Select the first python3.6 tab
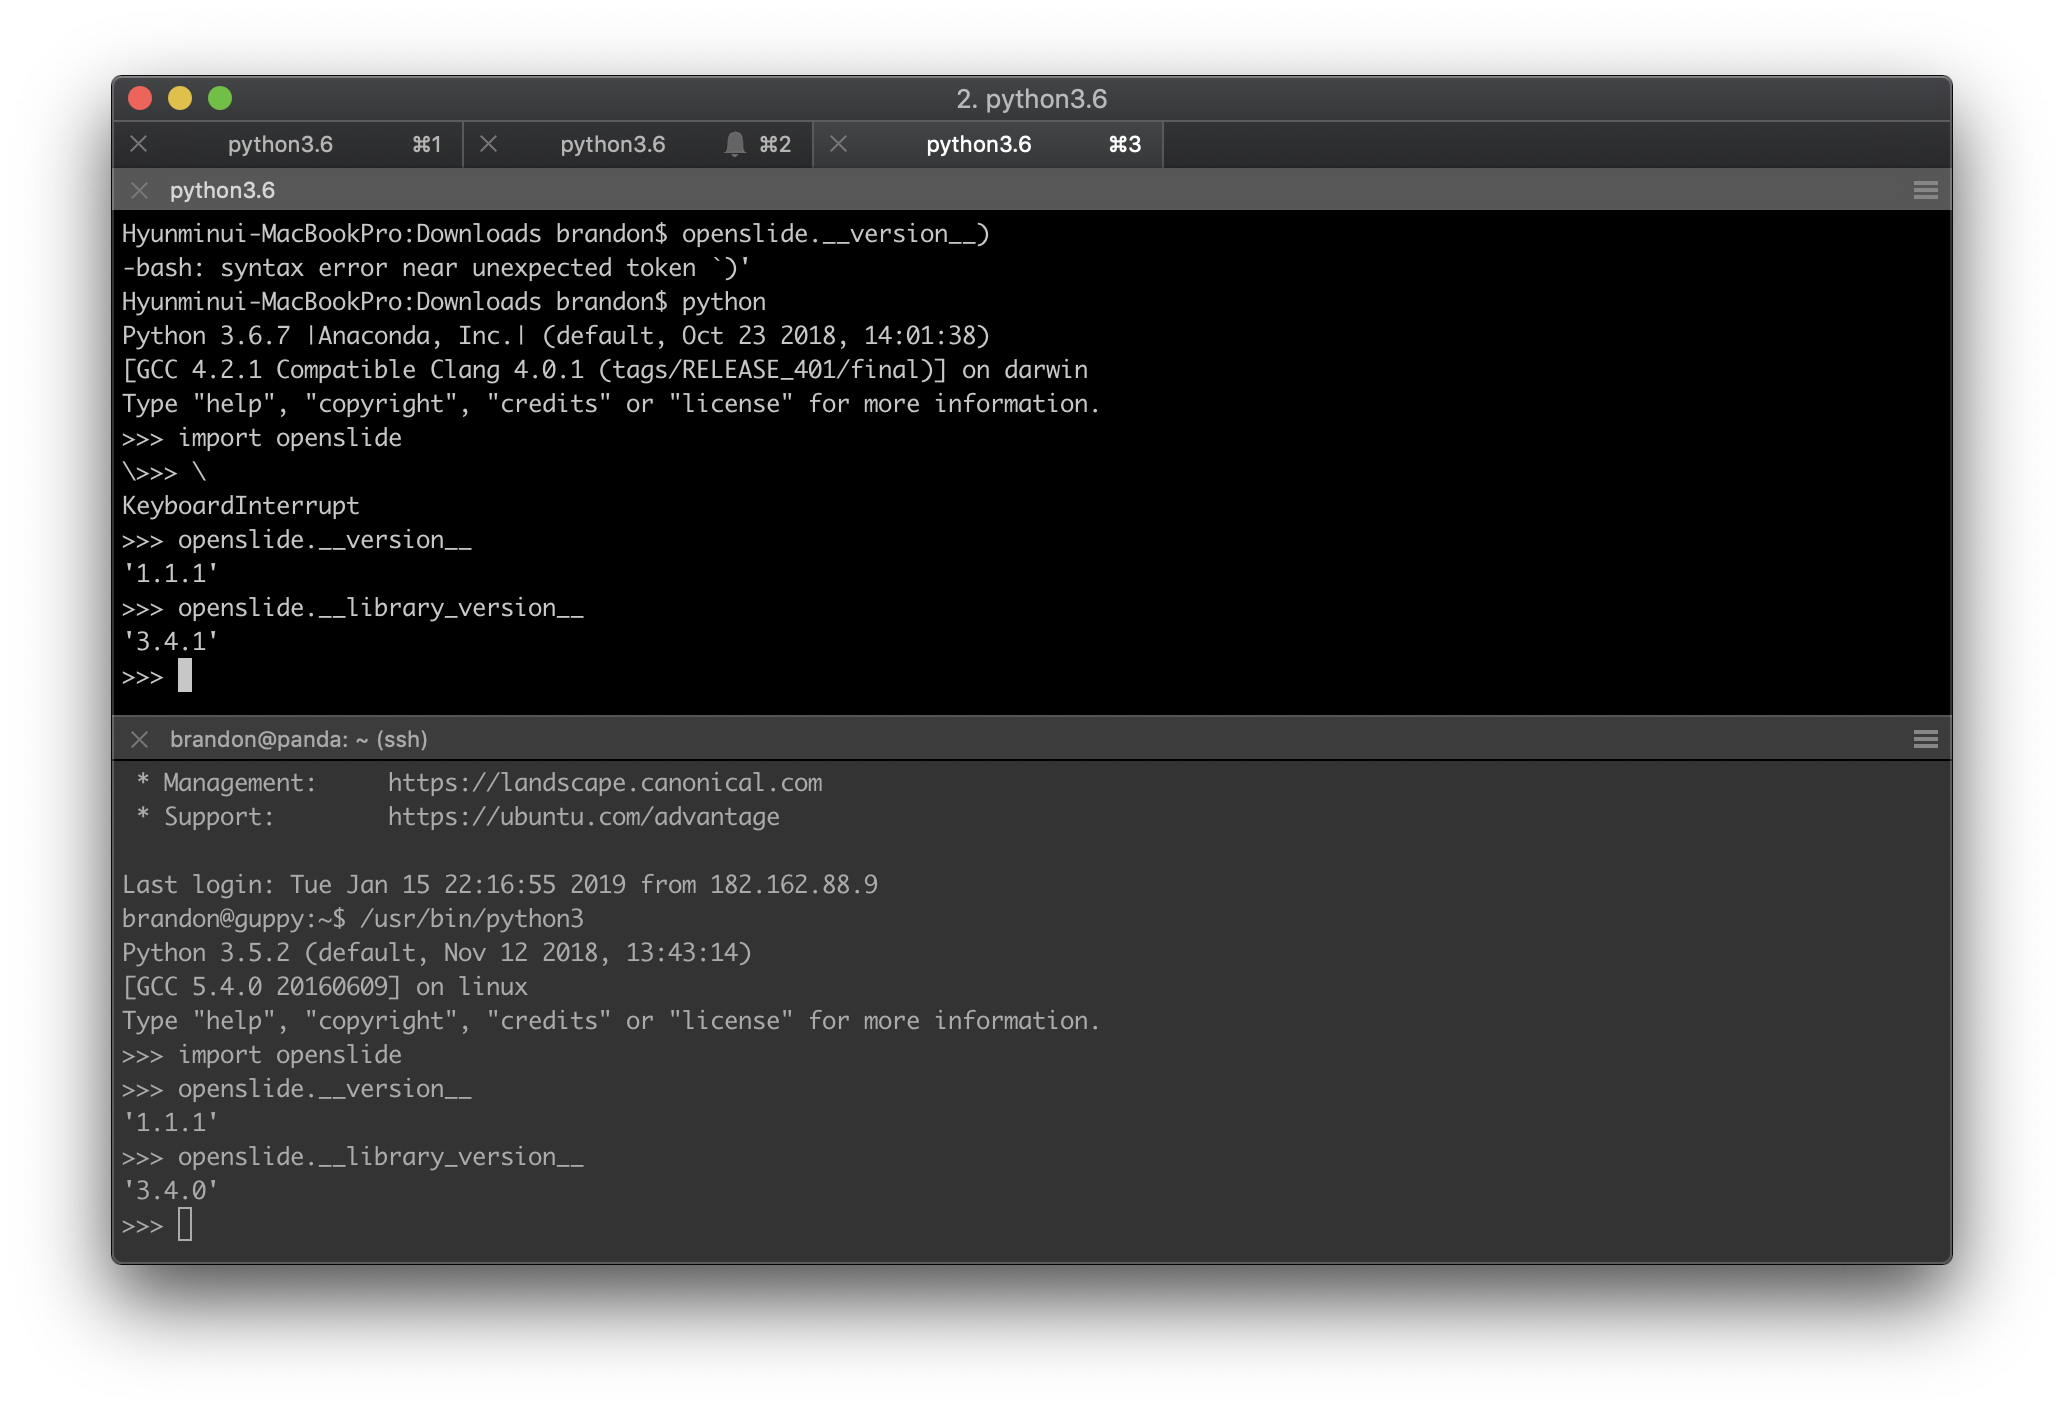This screenshot has width=2064, height=1412. (282, 144)
